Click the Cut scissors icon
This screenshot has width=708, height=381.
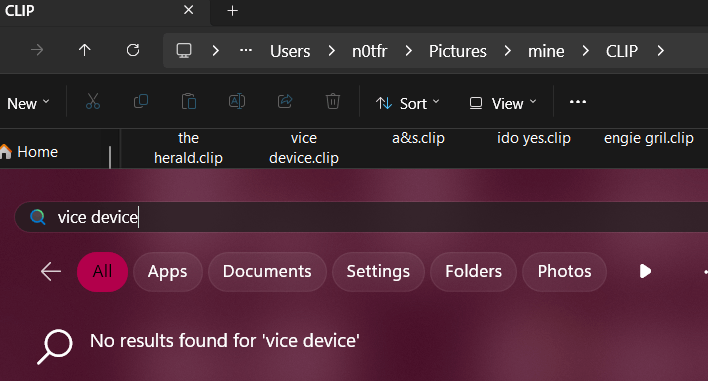pyautogui.click(x=93, y=102)
